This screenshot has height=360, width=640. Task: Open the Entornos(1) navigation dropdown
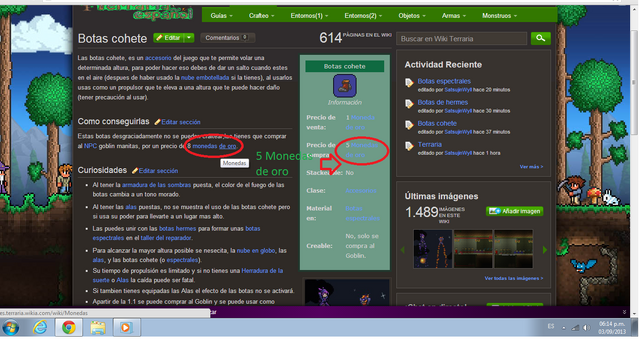point(309,16)
